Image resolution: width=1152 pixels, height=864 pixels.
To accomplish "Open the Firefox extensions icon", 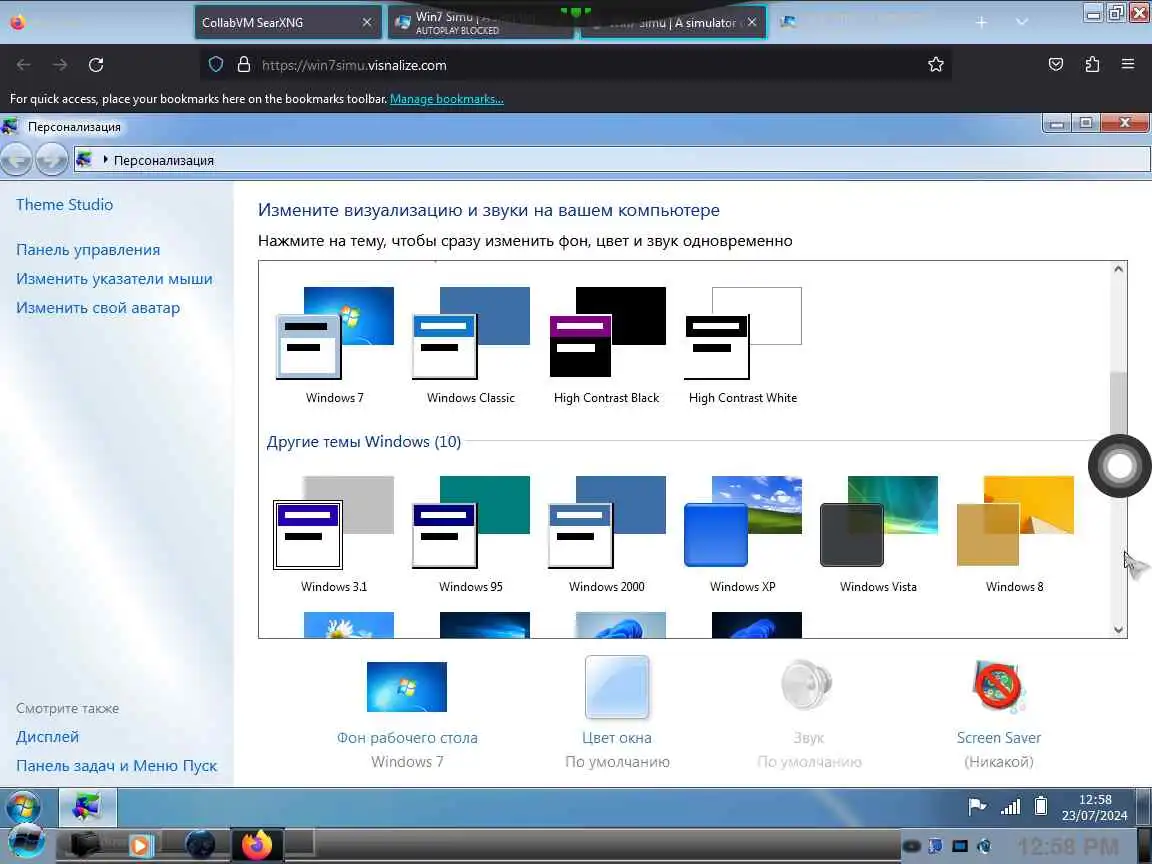I will tap(1092, 65).
